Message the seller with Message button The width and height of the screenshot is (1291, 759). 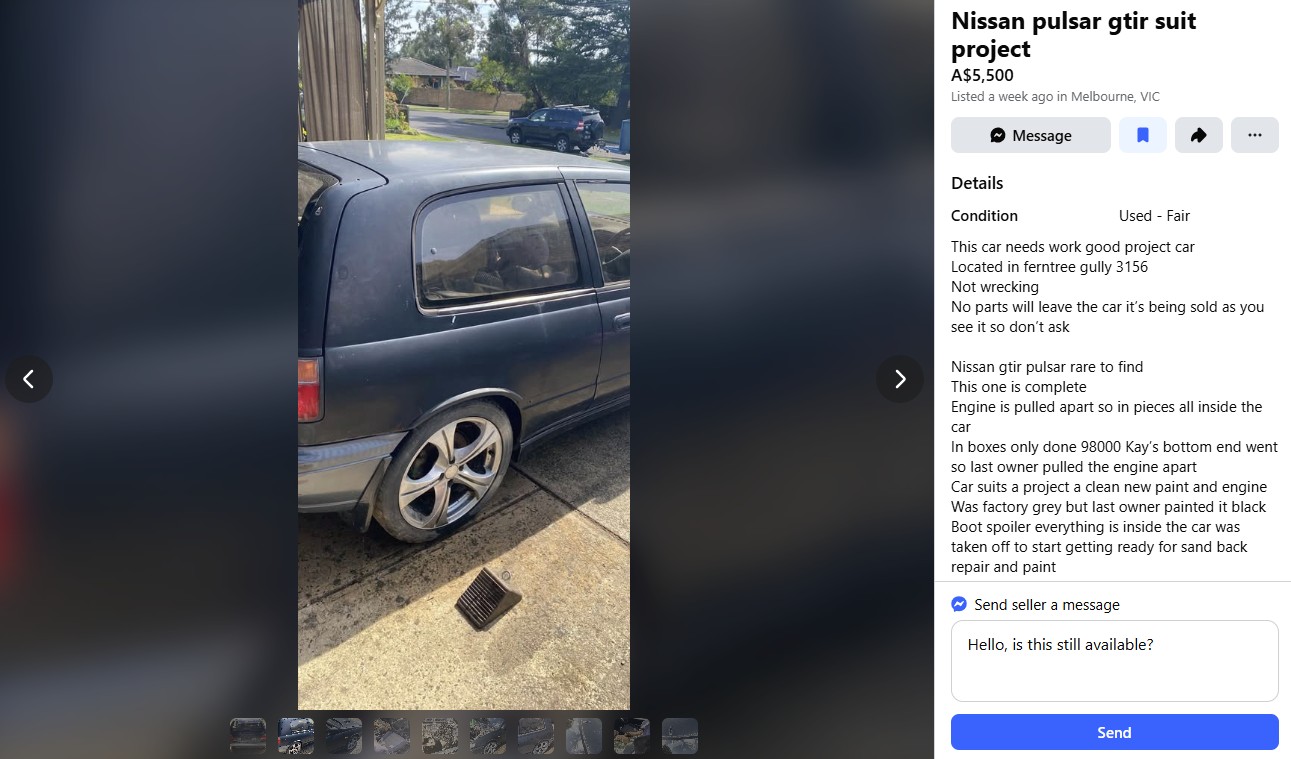click(1031, 135)
